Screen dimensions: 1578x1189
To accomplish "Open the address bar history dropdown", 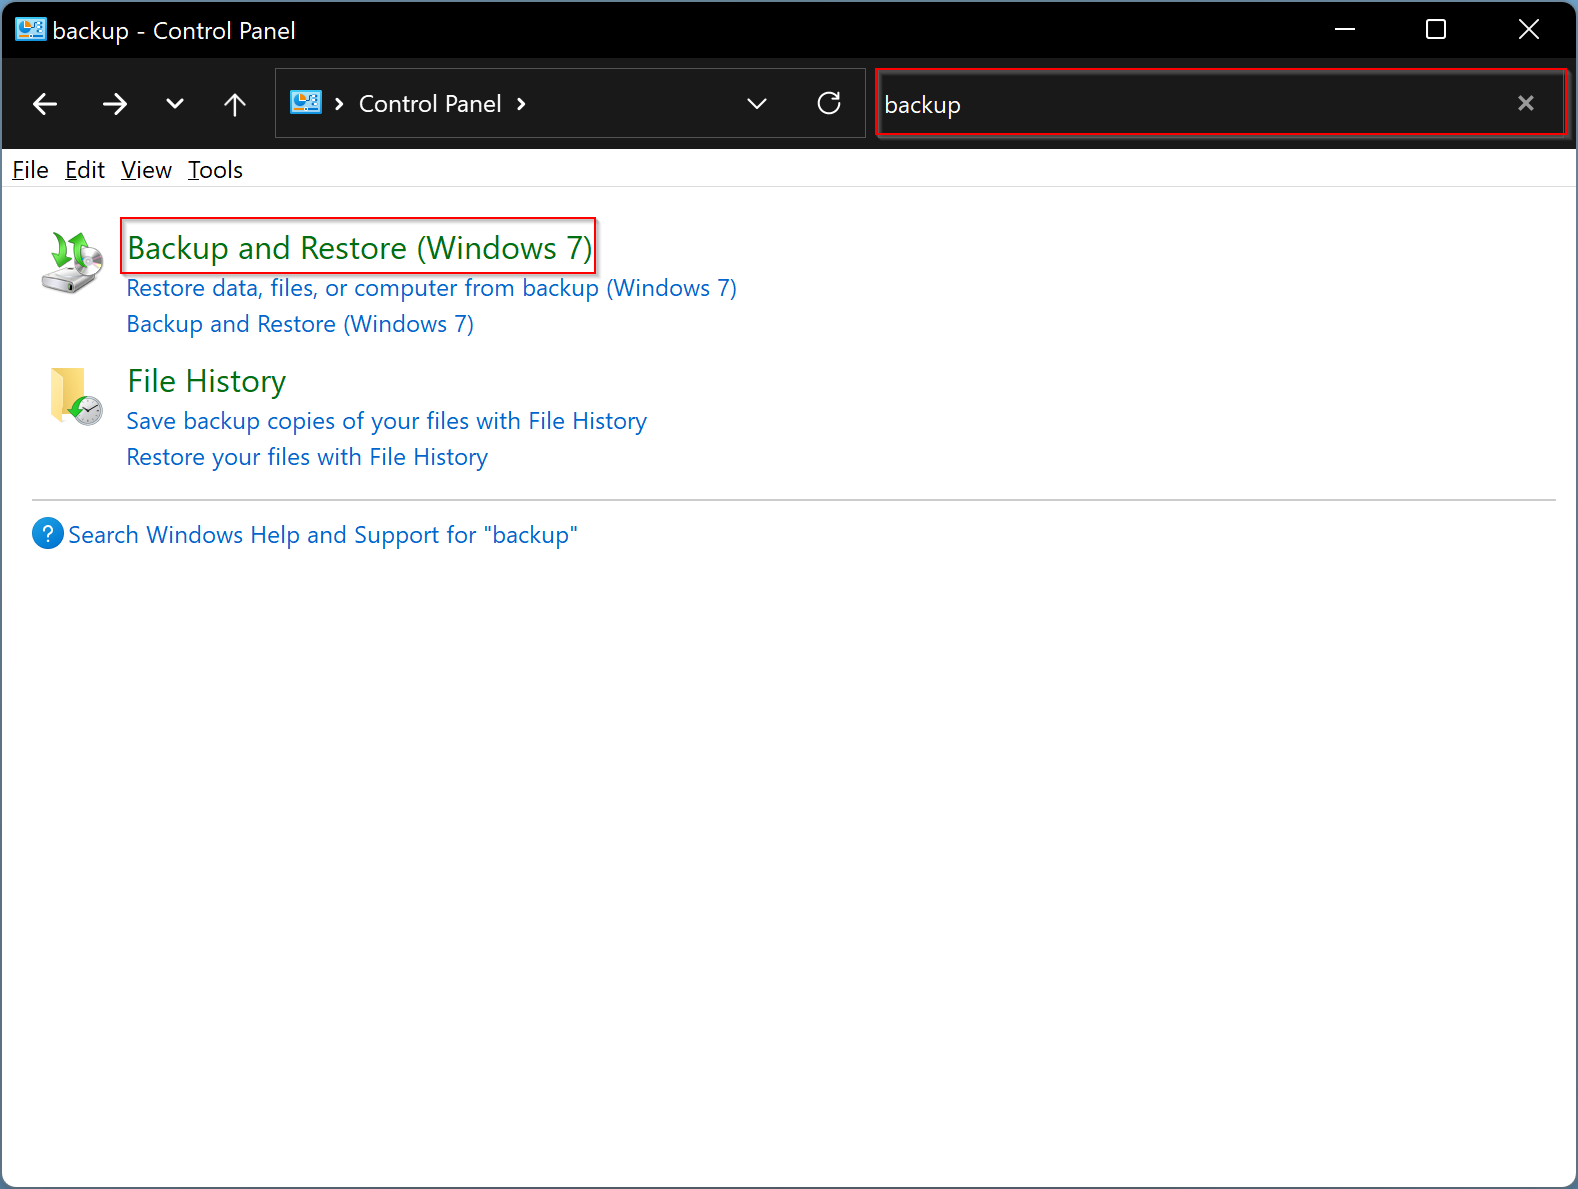I will (x=757, y=104).
